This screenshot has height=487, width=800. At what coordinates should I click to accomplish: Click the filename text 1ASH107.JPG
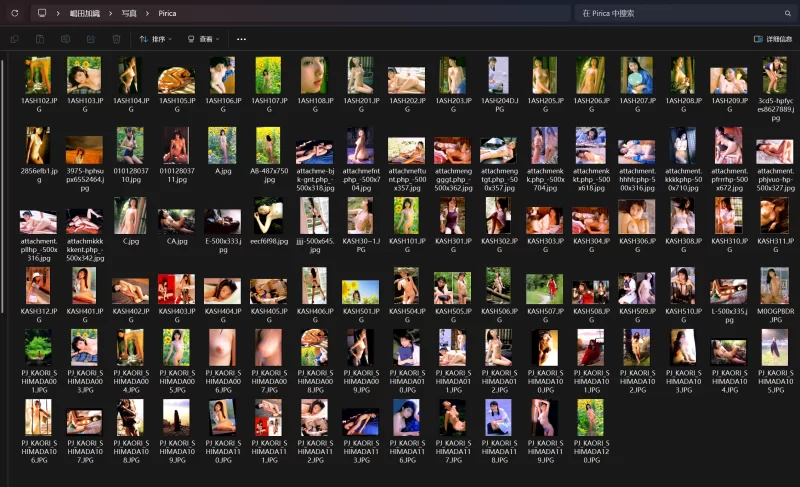point(269,105)
